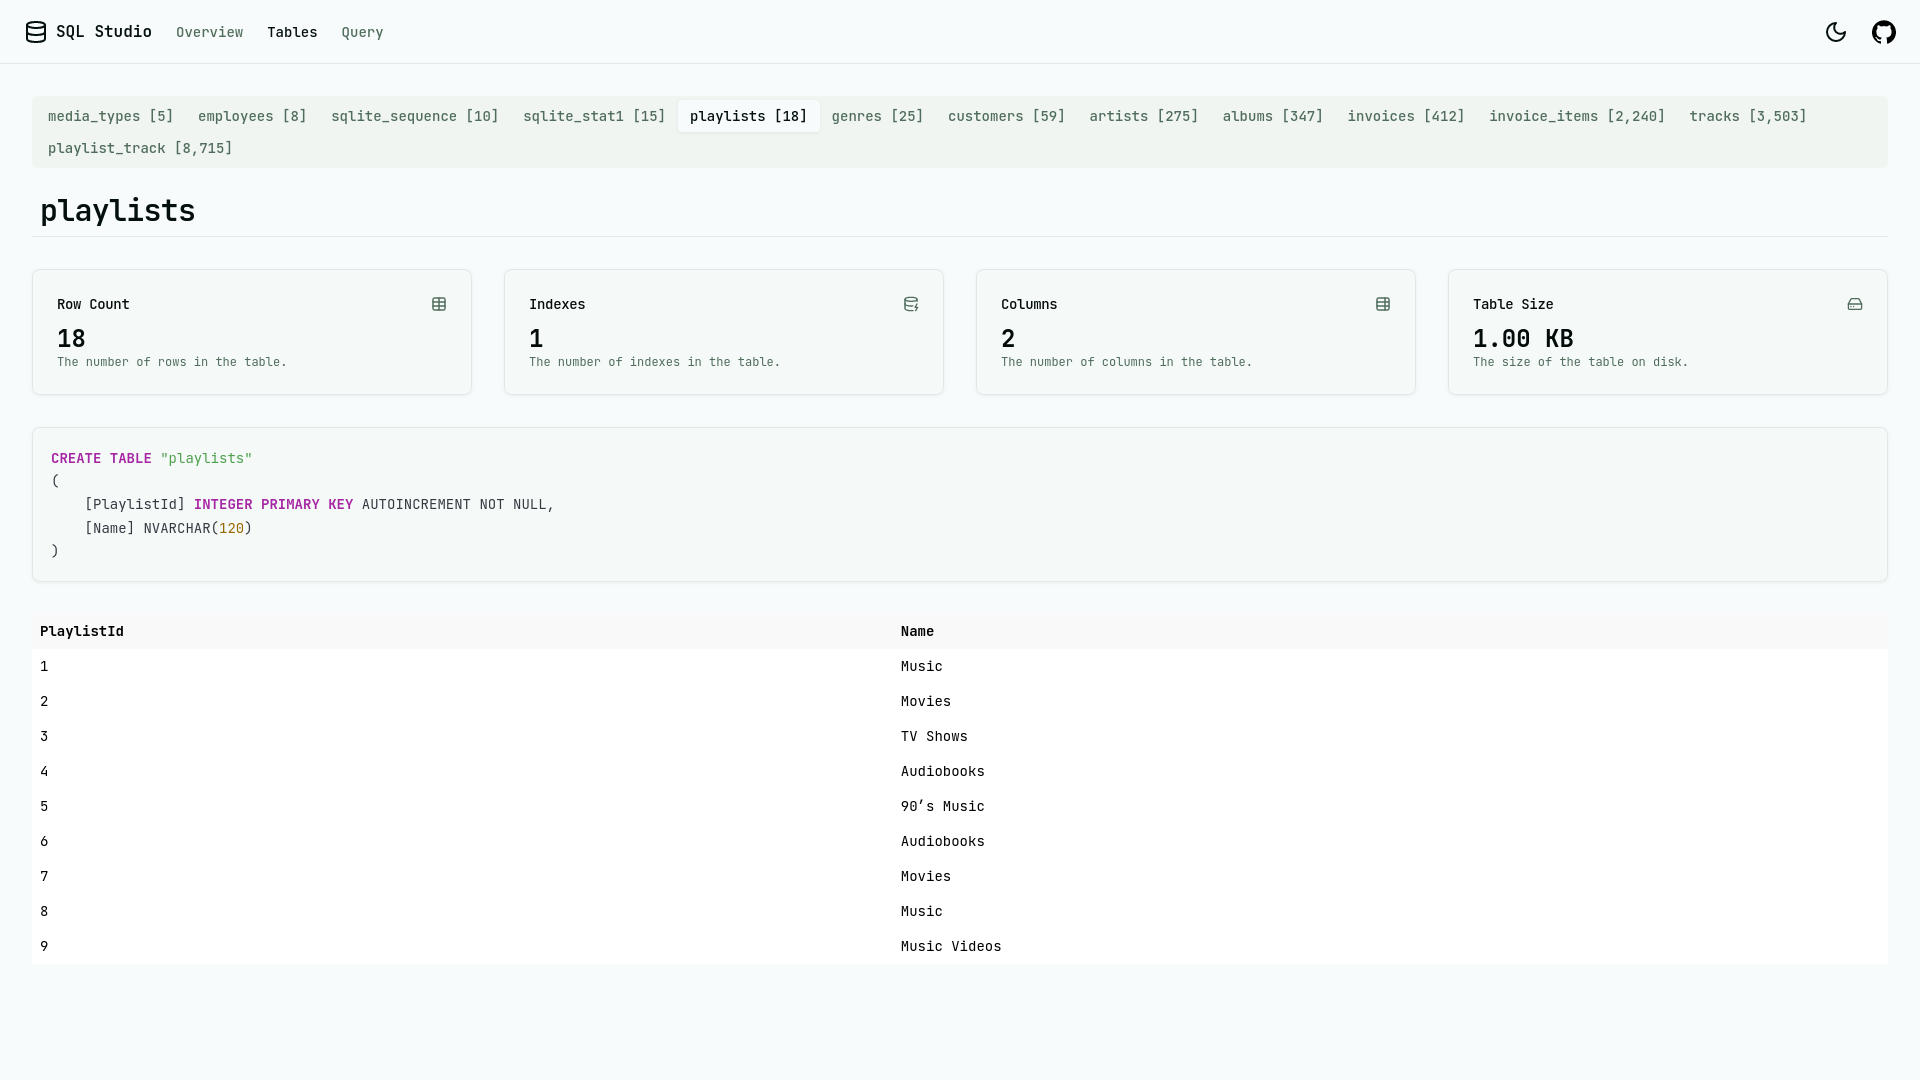Switch to the media_types table tab
This screenshot has height=1080, width=1920.
111,116
